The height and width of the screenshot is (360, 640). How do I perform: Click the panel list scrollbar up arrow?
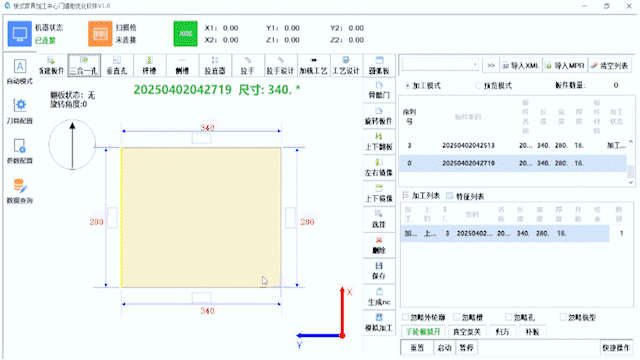coord(631,142)
